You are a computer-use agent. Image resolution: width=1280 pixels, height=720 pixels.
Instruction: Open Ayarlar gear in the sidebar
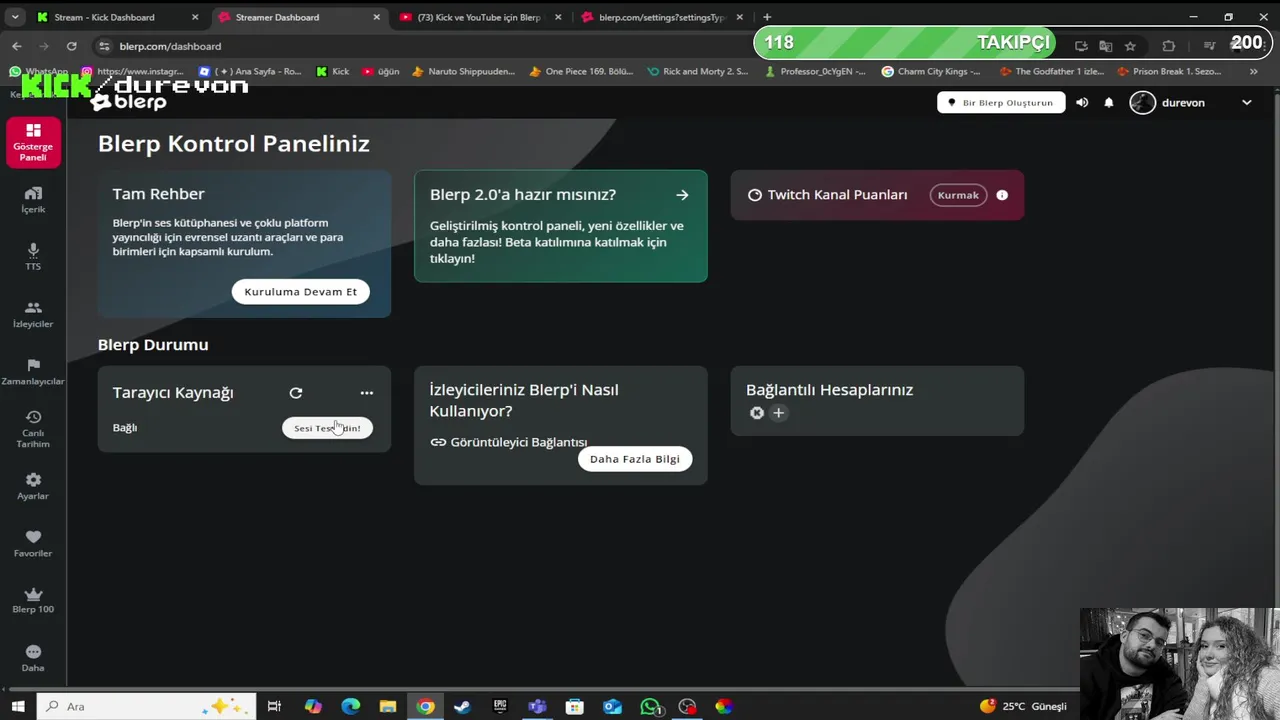tap(33, 486)
